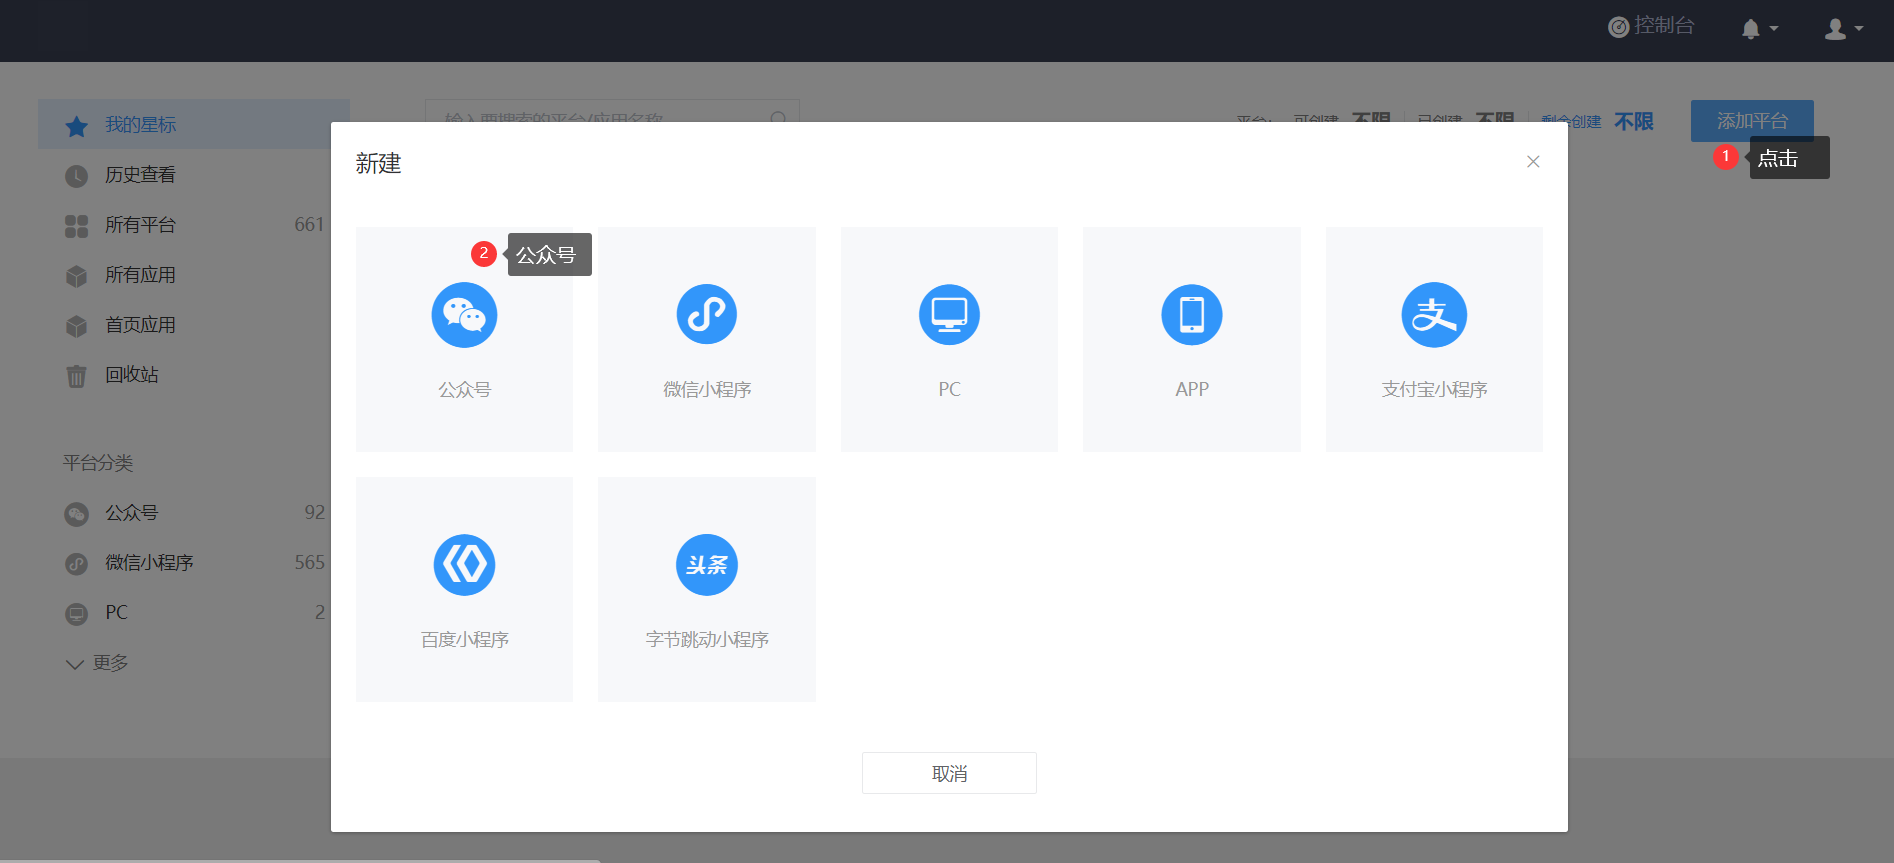Image resolution: width=1894 pixels, height=863 pixels.
Task: Click the mini-program icon beside sidebar 微信小程序
Action: 77,564
